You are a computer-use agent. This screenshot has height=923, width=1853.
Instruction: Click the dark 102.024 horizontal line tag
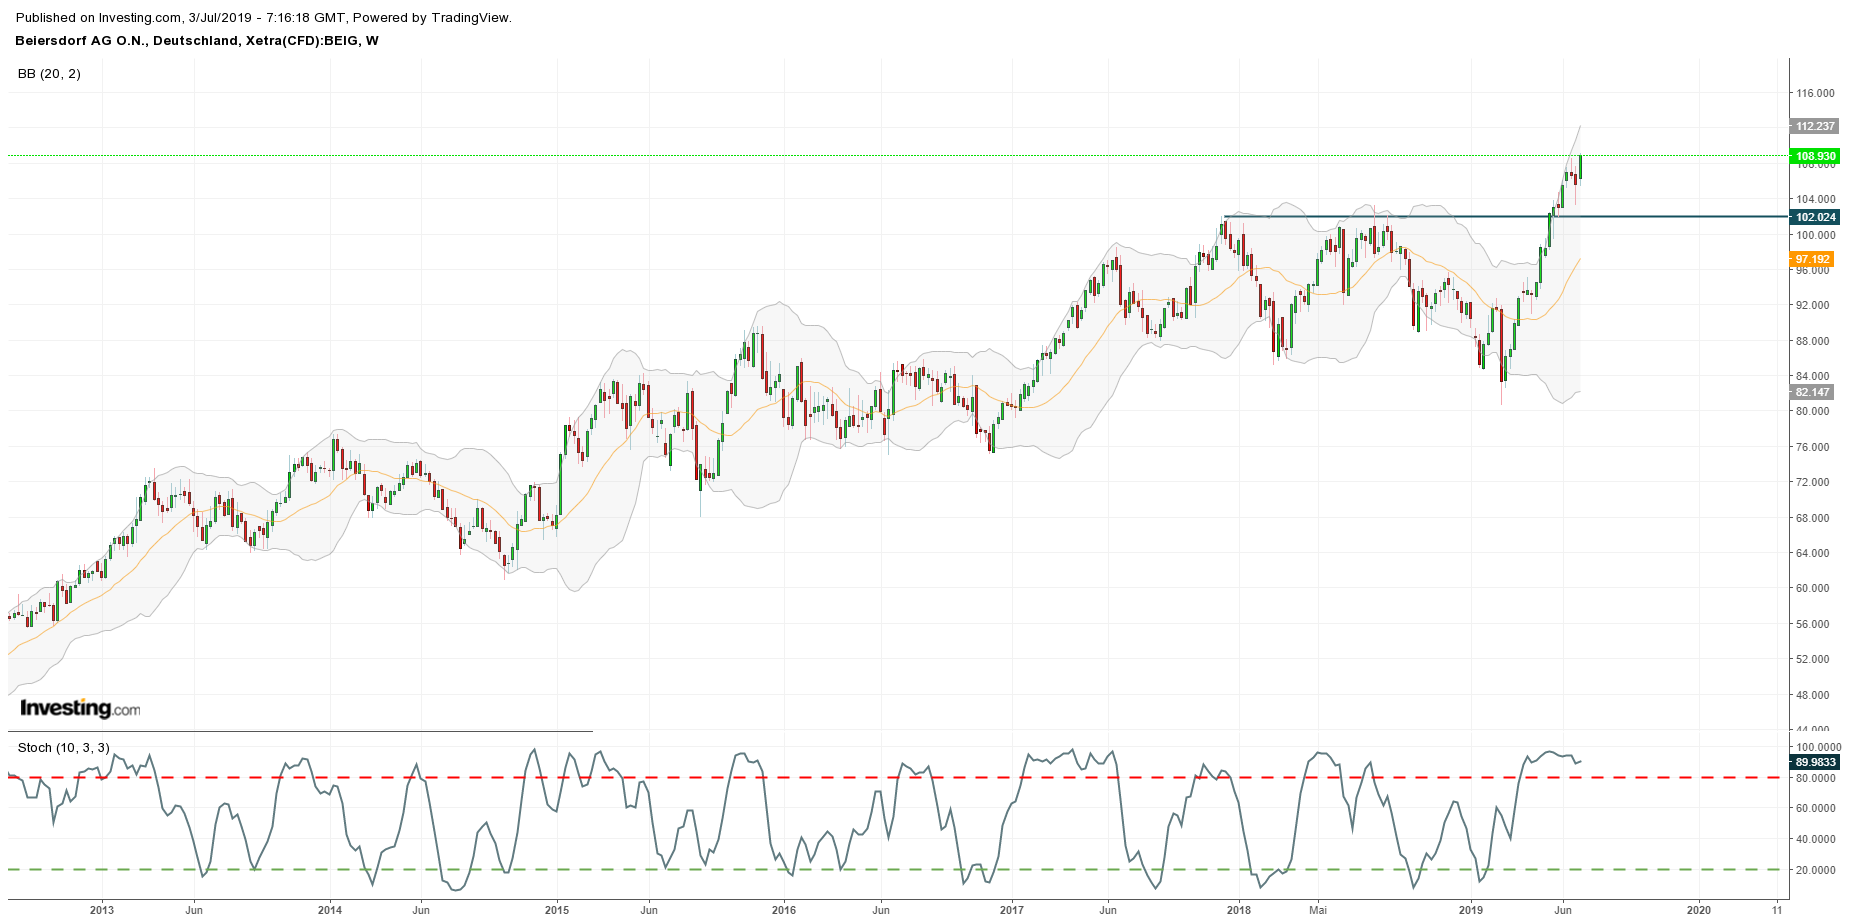click(x=1815, y=217)
